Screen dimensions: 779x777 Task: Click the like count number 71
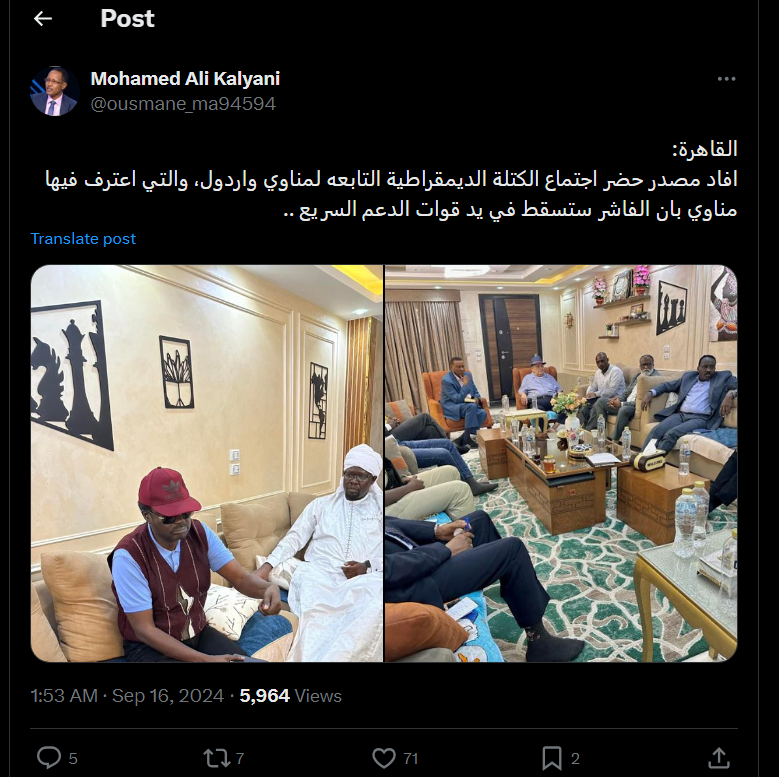pyautogui.click(x=410, y=759)
